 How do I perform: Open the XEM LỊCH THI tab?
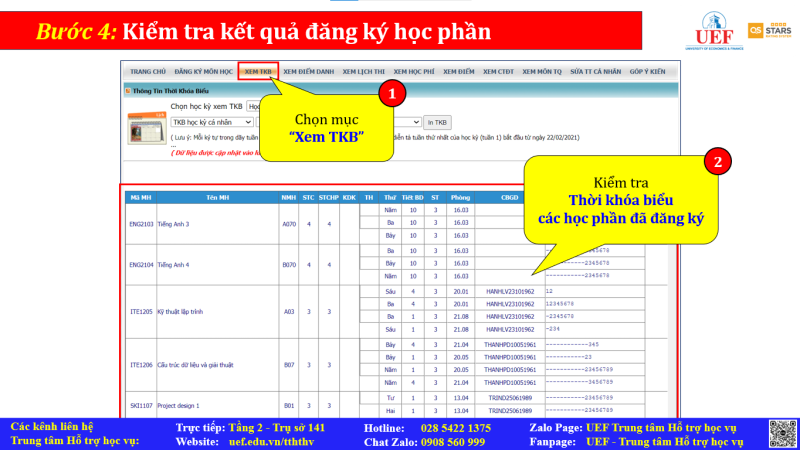coord(367,72)
